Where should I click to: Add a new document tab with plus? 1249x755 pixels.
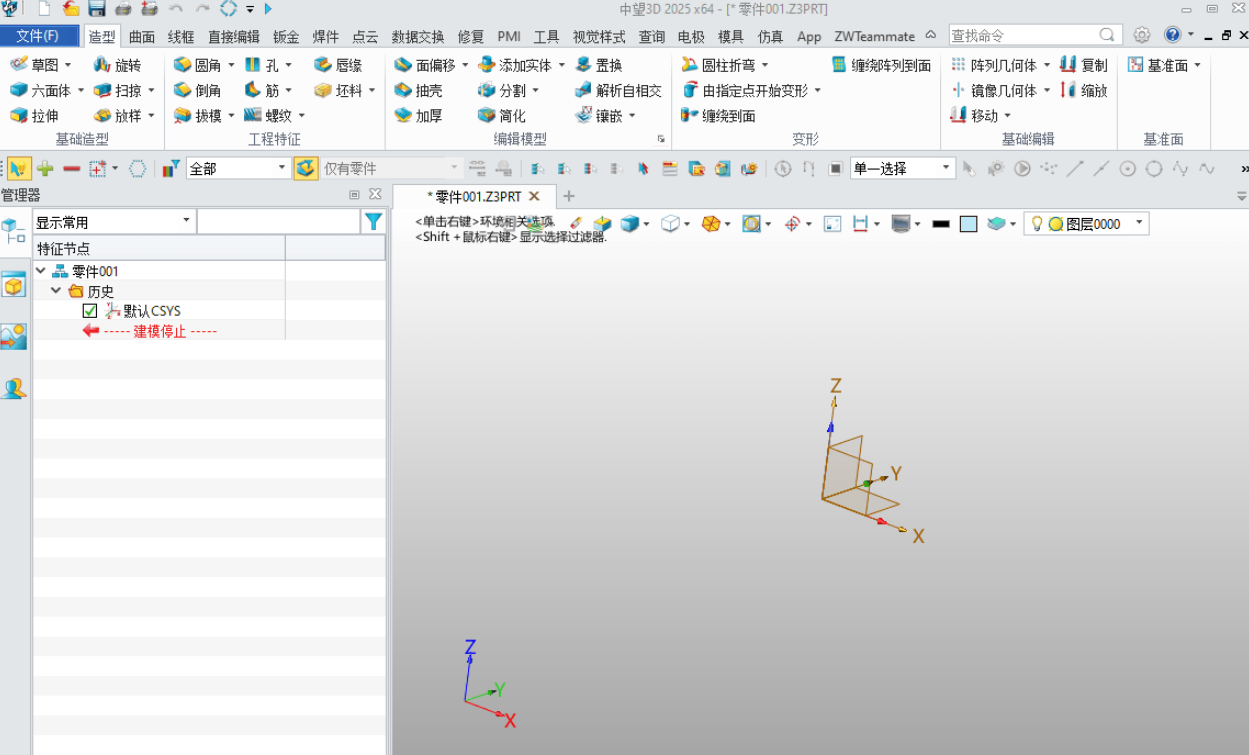[x=569, y=196]
